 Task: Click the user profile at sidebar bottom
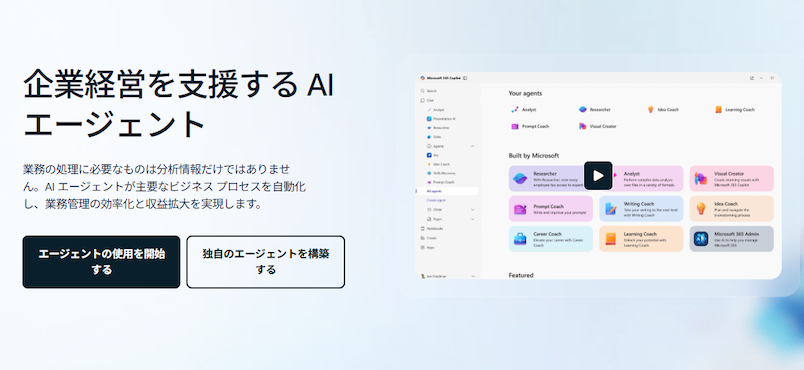pyautogui.click(x=434, y=276)
